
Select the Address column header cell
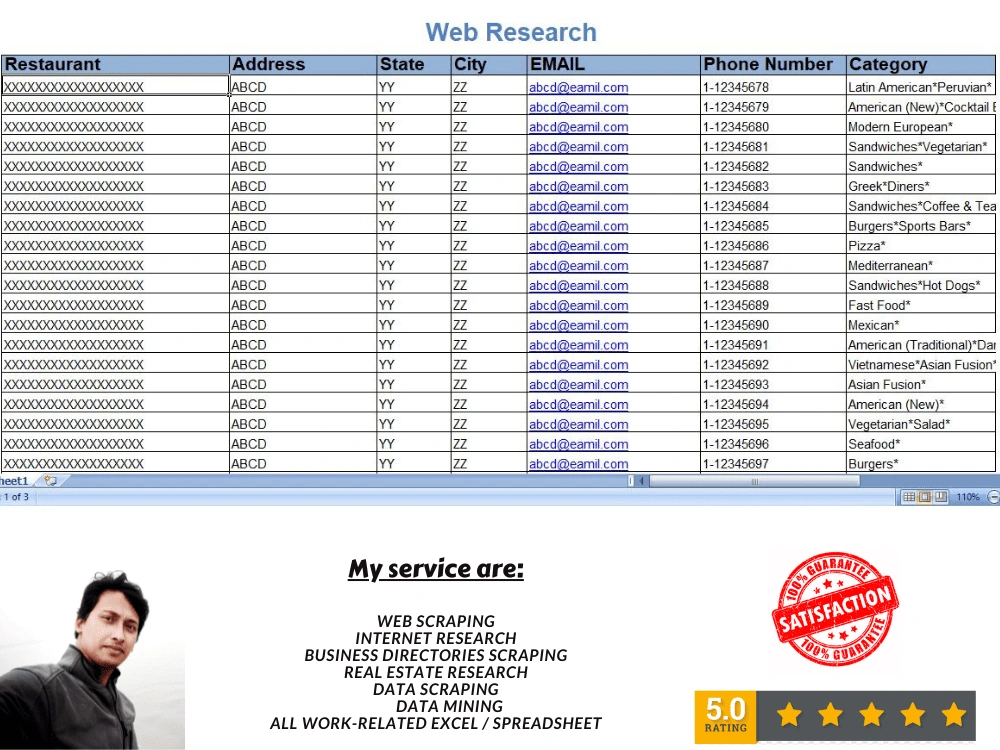click(303, 64)
